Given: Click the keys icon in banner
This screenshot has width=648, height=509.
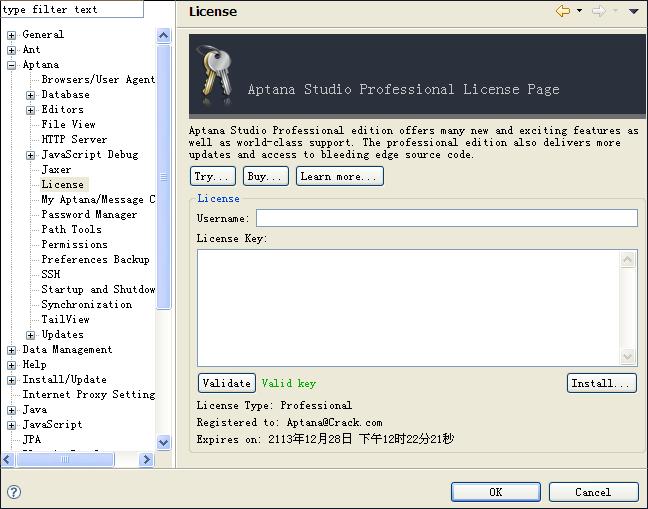Looking at the screenshot, I should (x=216, y=74).
